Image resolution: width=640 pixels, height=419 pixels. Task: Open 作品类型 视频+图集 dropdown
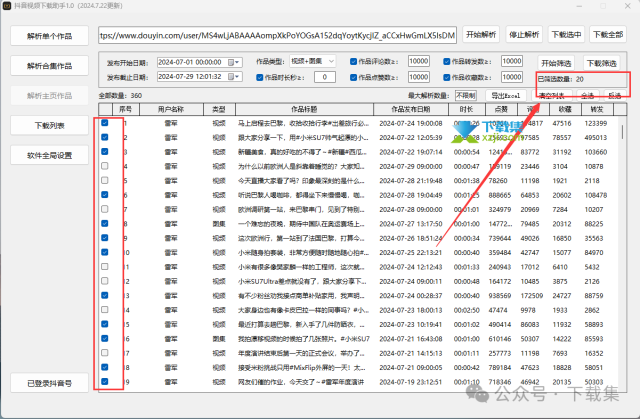313,61
